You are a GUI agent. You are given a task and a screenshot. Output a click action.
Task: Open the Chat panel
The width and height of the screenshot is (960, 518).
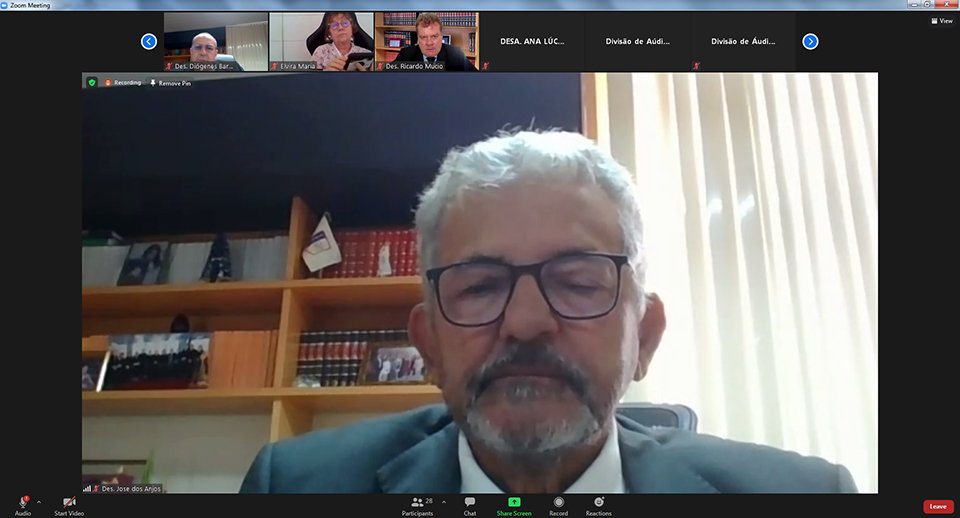pos(469,505)
